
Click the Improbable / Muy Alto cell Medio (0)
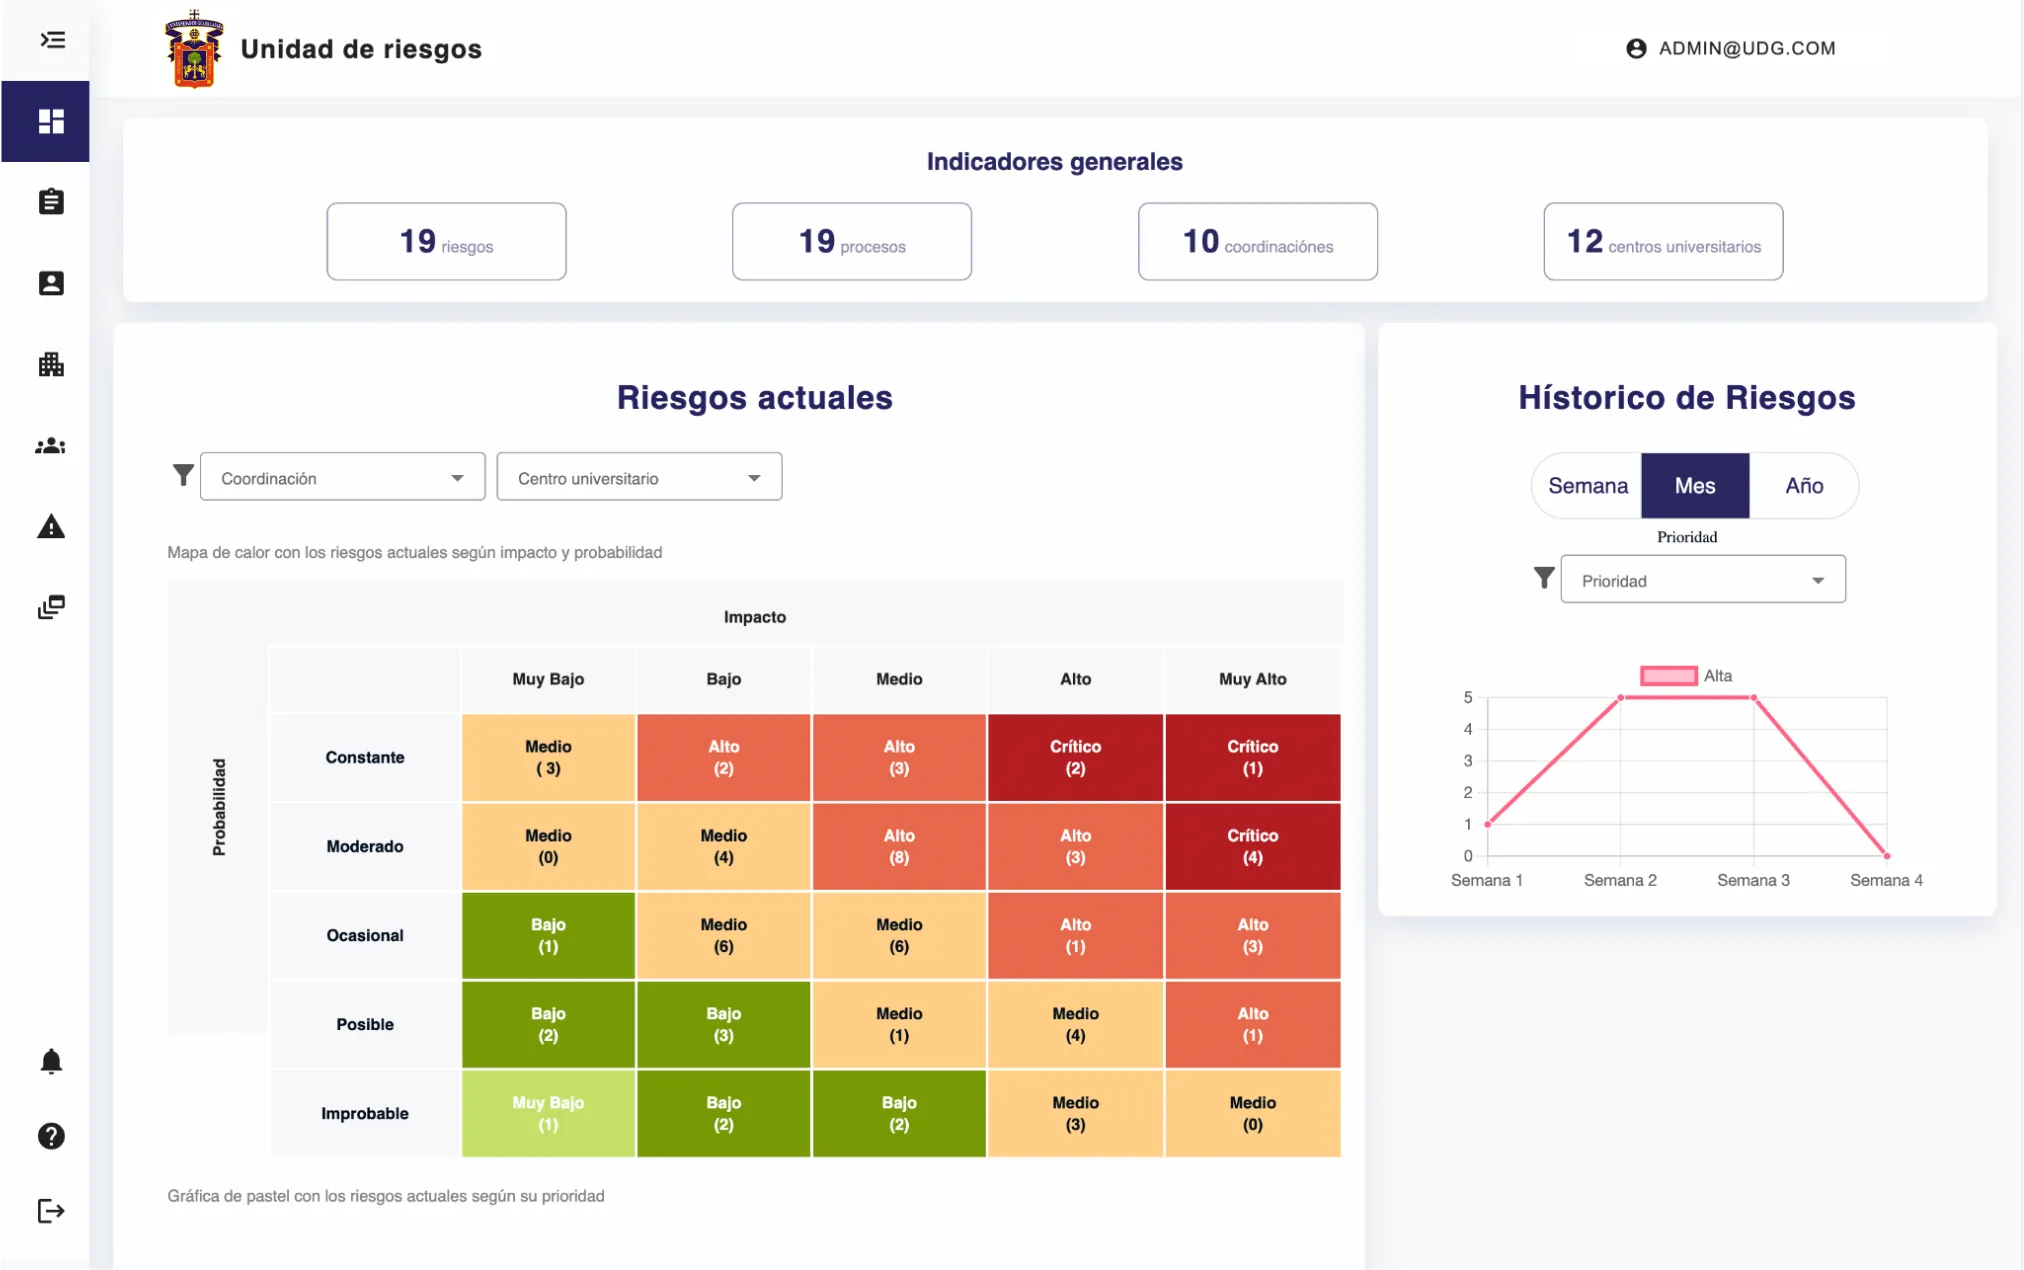(1253, 1114)
